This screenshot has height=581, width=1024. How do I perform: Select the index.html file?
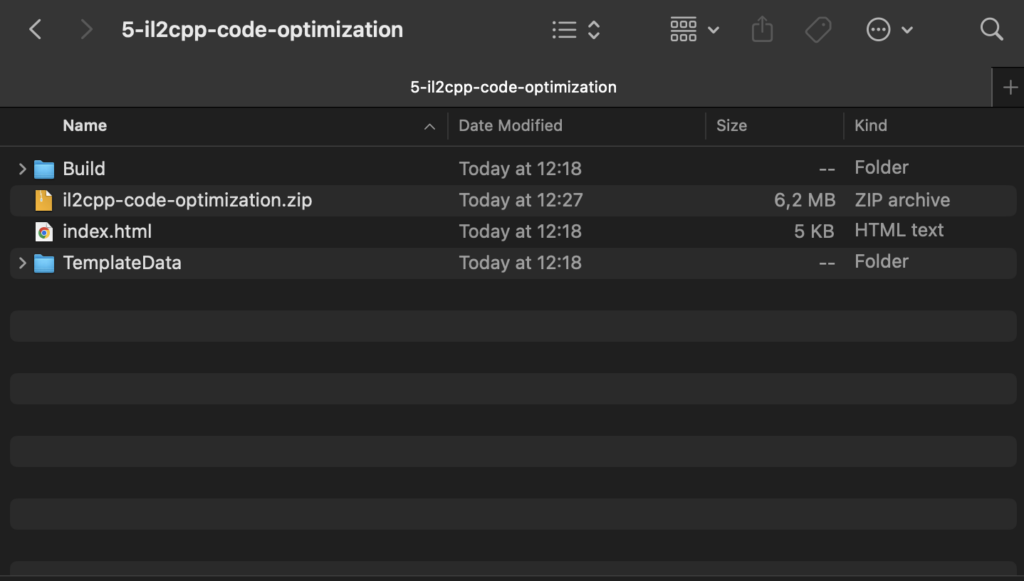107,231
